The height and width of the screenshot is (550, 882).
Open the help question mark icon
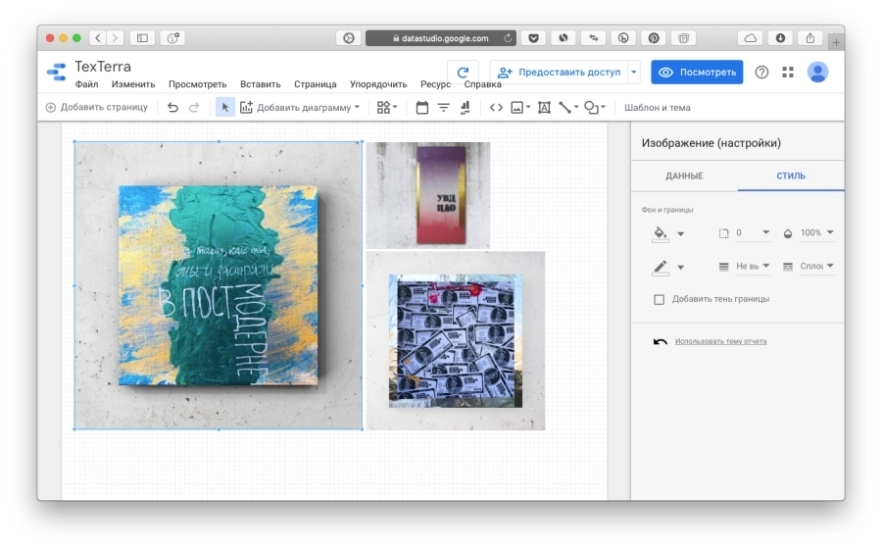tap(762, 72)
